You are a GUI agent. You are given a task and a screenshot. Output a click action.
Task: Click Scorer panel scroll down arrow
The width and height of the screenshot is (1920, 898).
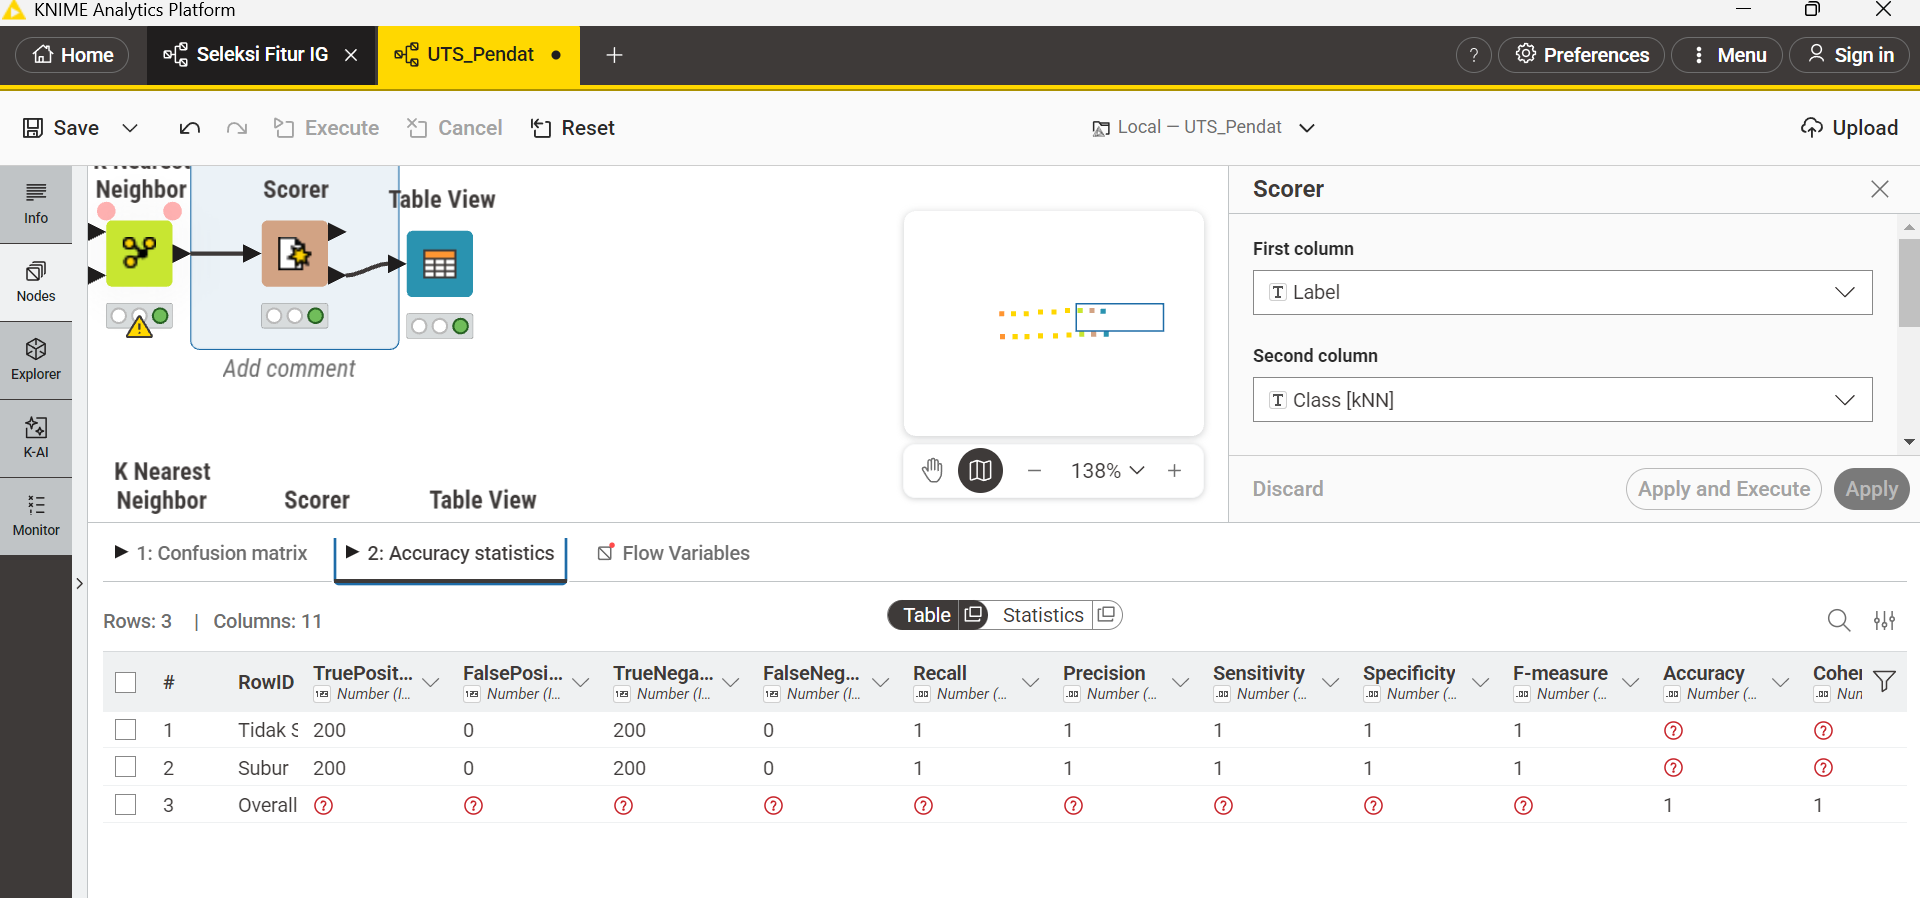tap(1909, 441)
